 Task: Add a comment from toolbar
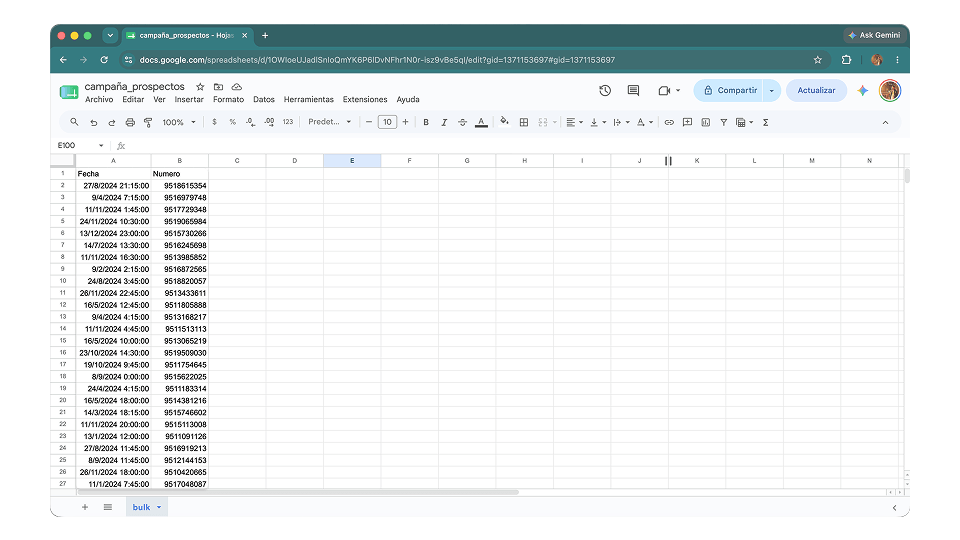[688, 122]
